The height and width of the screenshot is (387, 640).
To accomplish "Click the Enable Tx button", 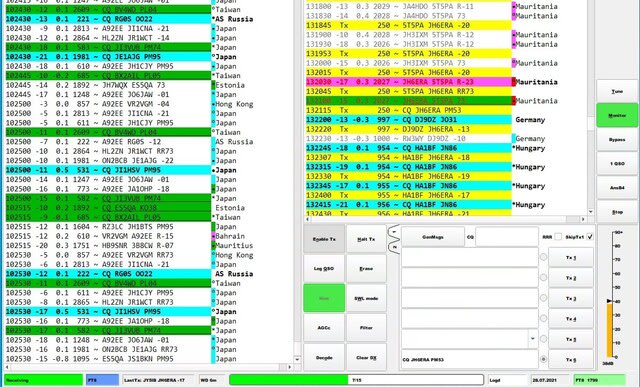I will [324, 239].
